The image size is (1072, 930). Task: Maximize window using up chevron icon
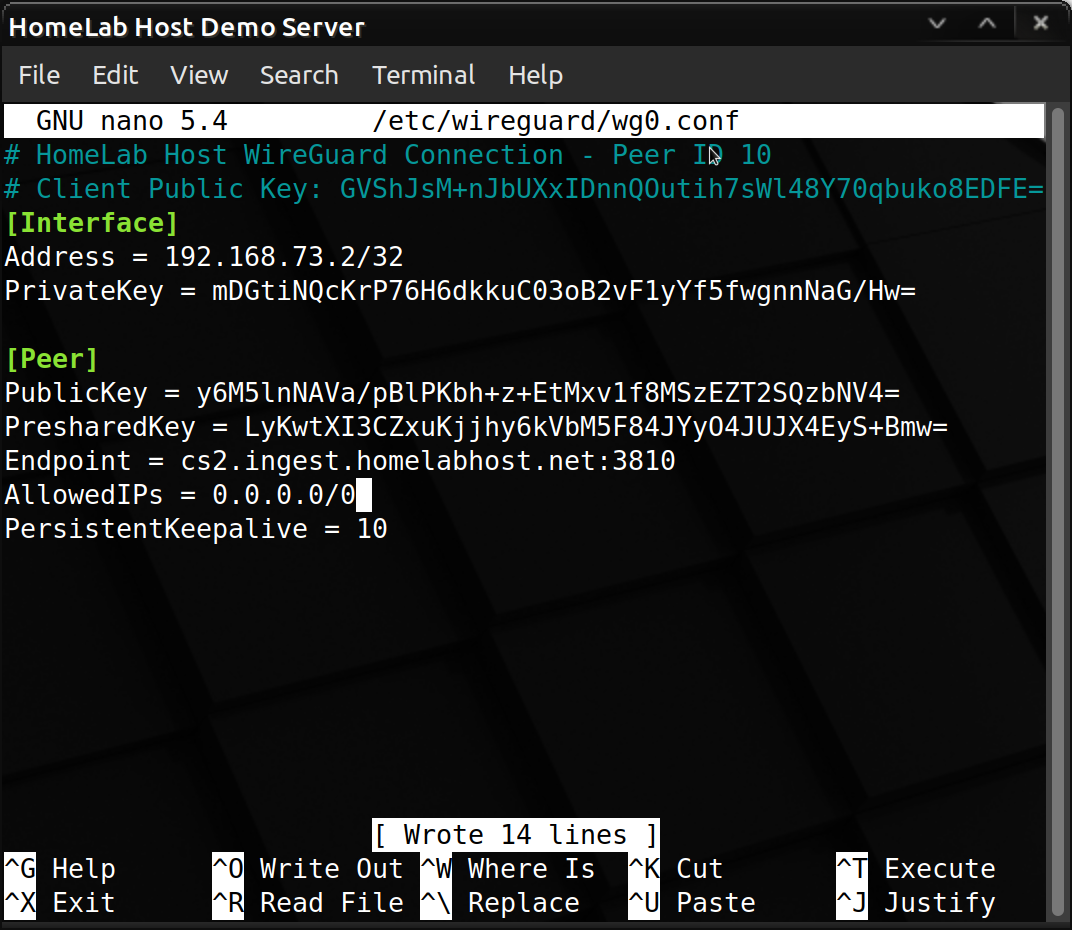(x=987, y=23)
